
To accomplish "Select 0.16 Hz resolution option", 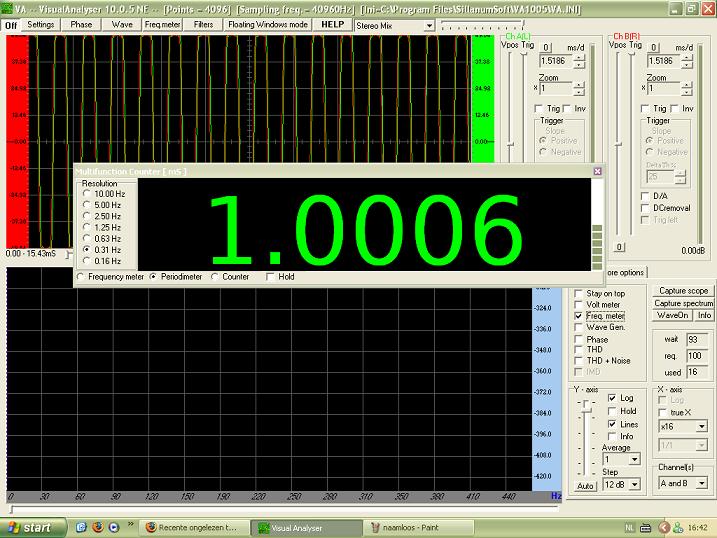I will pos(86,261).
